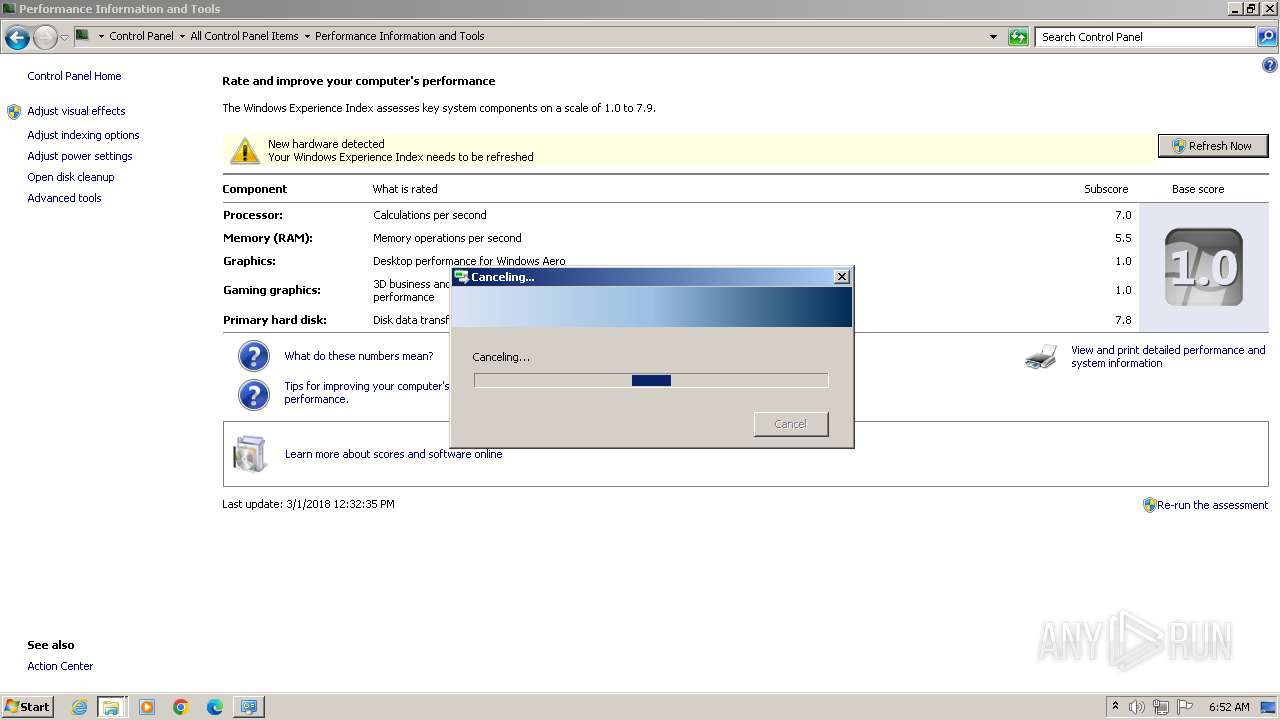Click the shield icon beside Adjust visual effects
The image size is (1280, 720).
click(x=14, y=111)
